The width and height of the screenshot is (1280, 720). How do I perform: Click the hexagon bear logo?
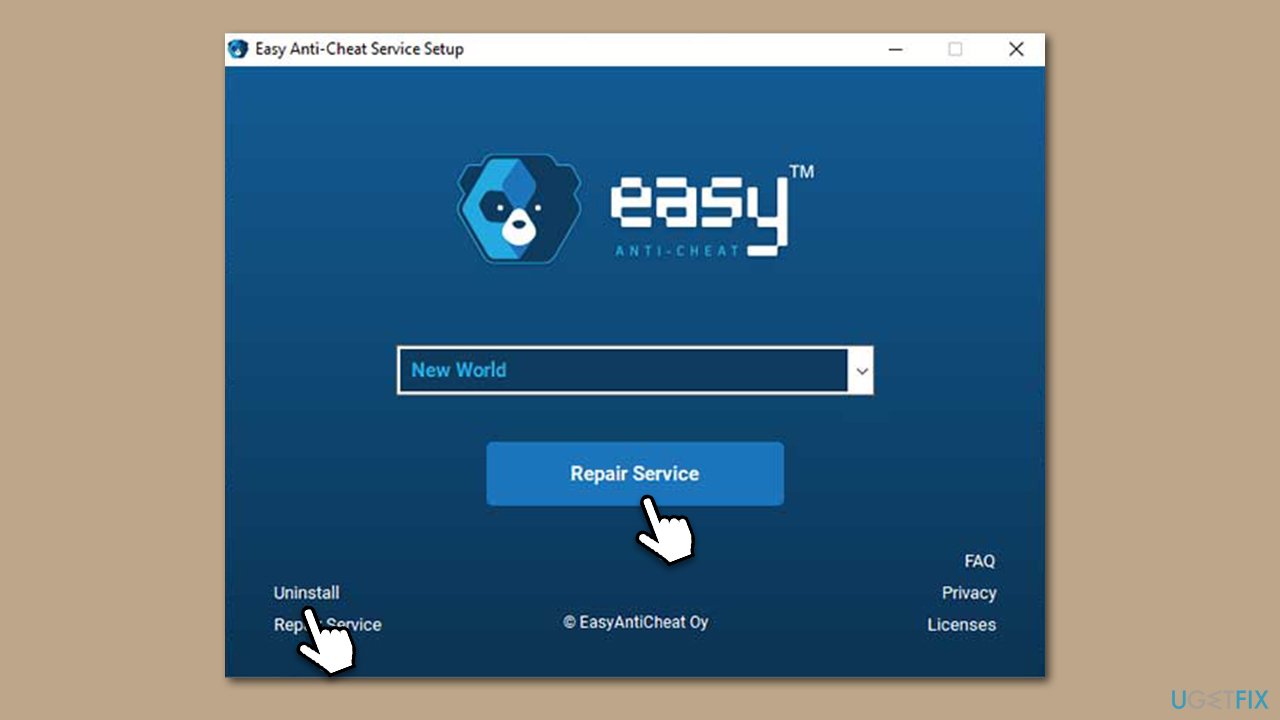[518, 208]
